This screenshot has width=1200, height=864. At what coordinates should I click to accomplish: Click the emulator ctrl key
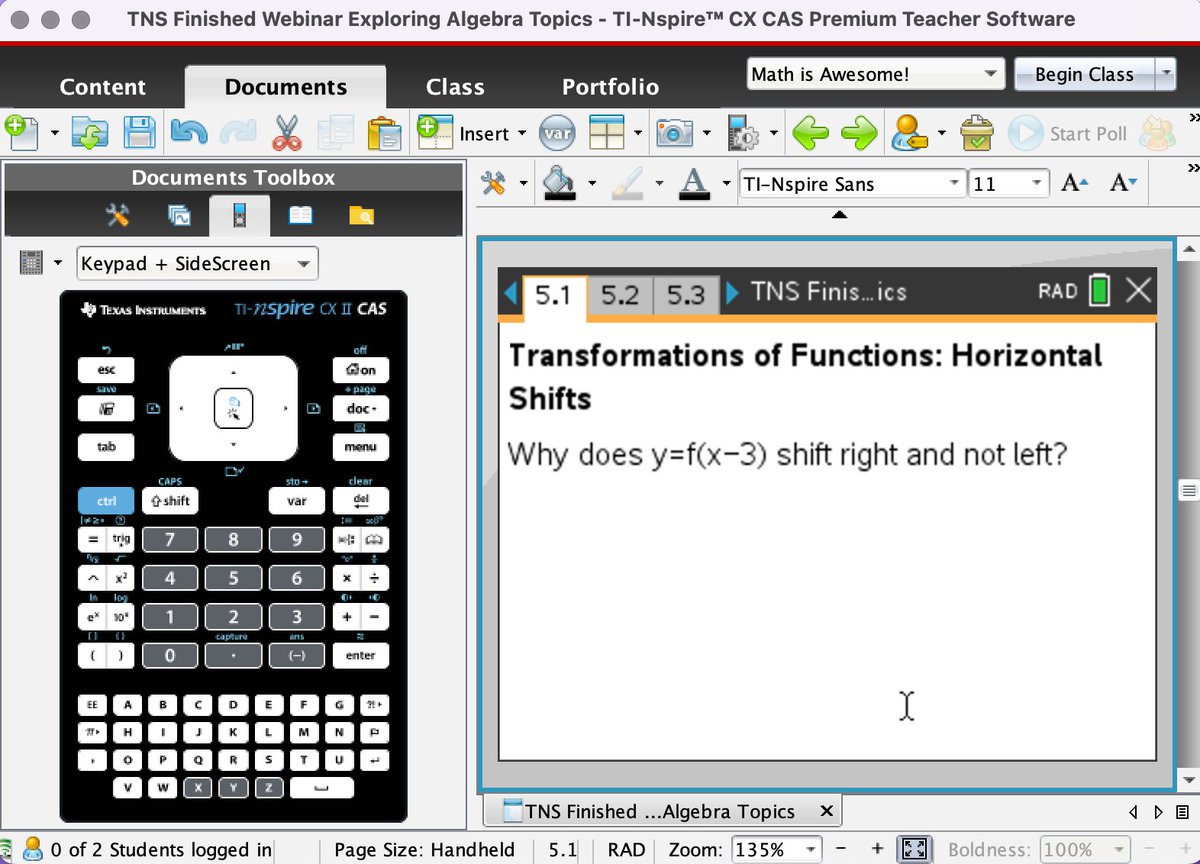[x=106, y=500]
